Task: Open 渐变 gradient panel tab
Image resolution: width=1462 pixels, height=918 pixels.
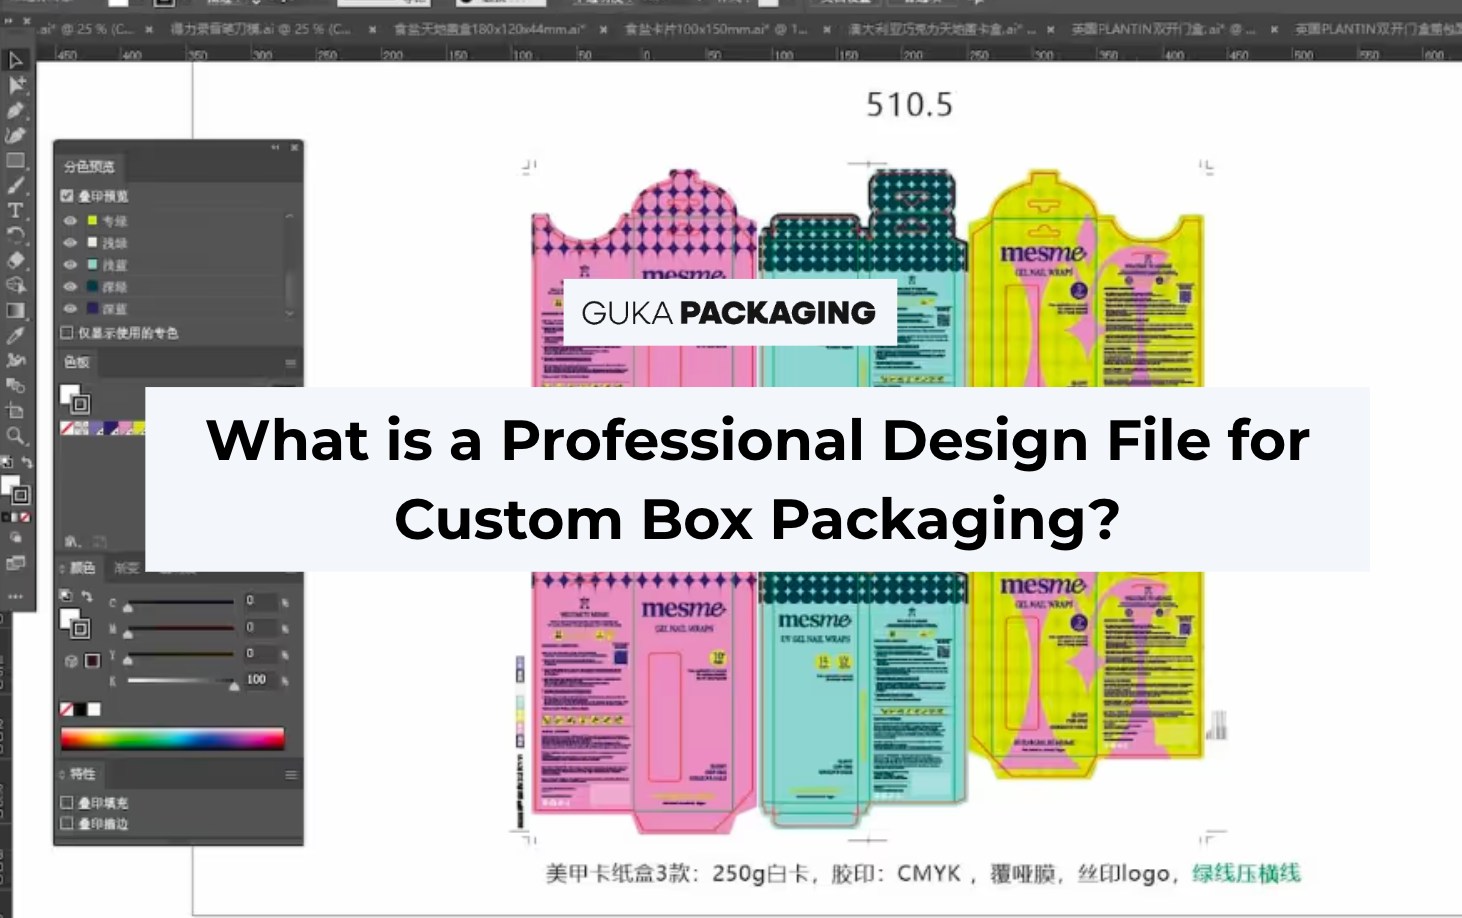Action: tap(126, 568)
